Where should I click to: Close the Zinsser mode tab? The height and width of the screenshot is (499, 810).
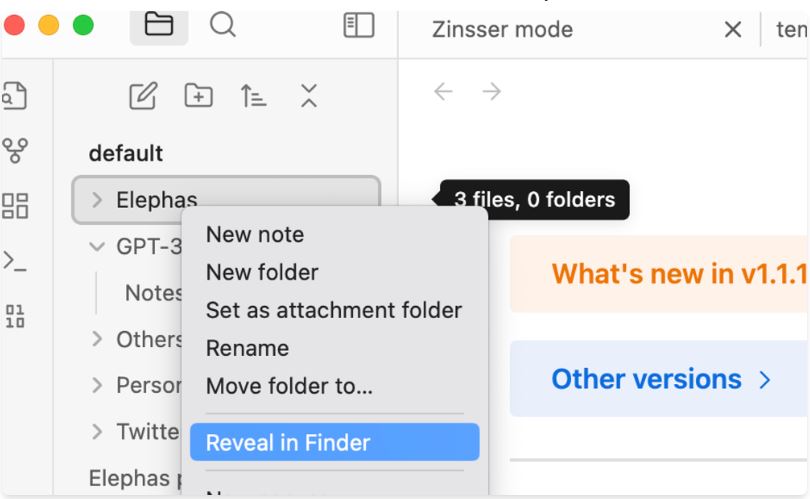[732, 29]
